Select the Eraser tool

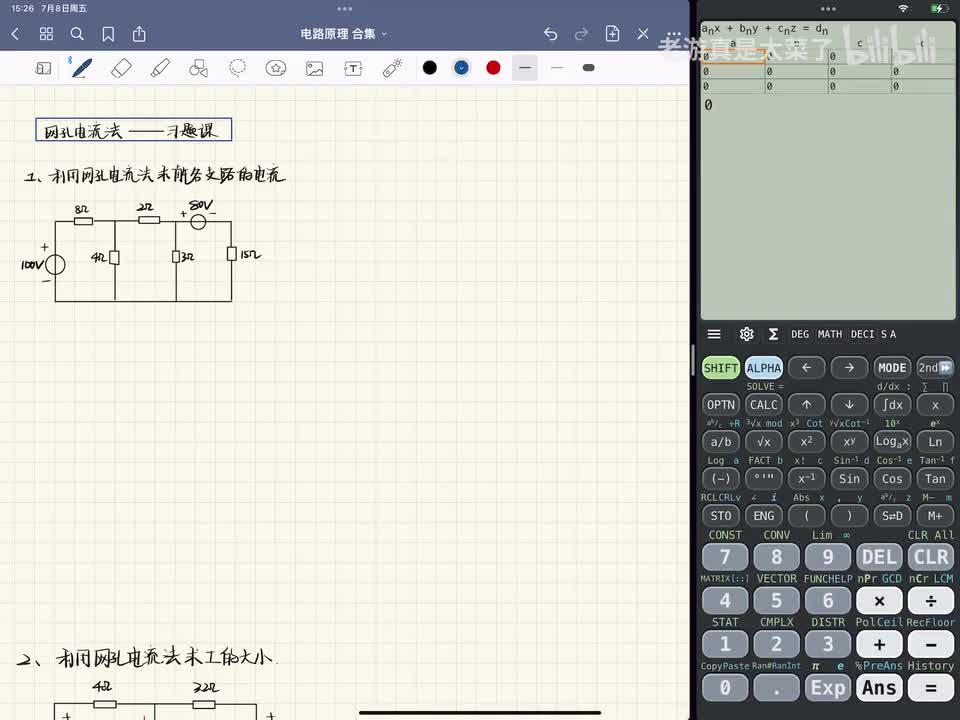tap(121, 68)
